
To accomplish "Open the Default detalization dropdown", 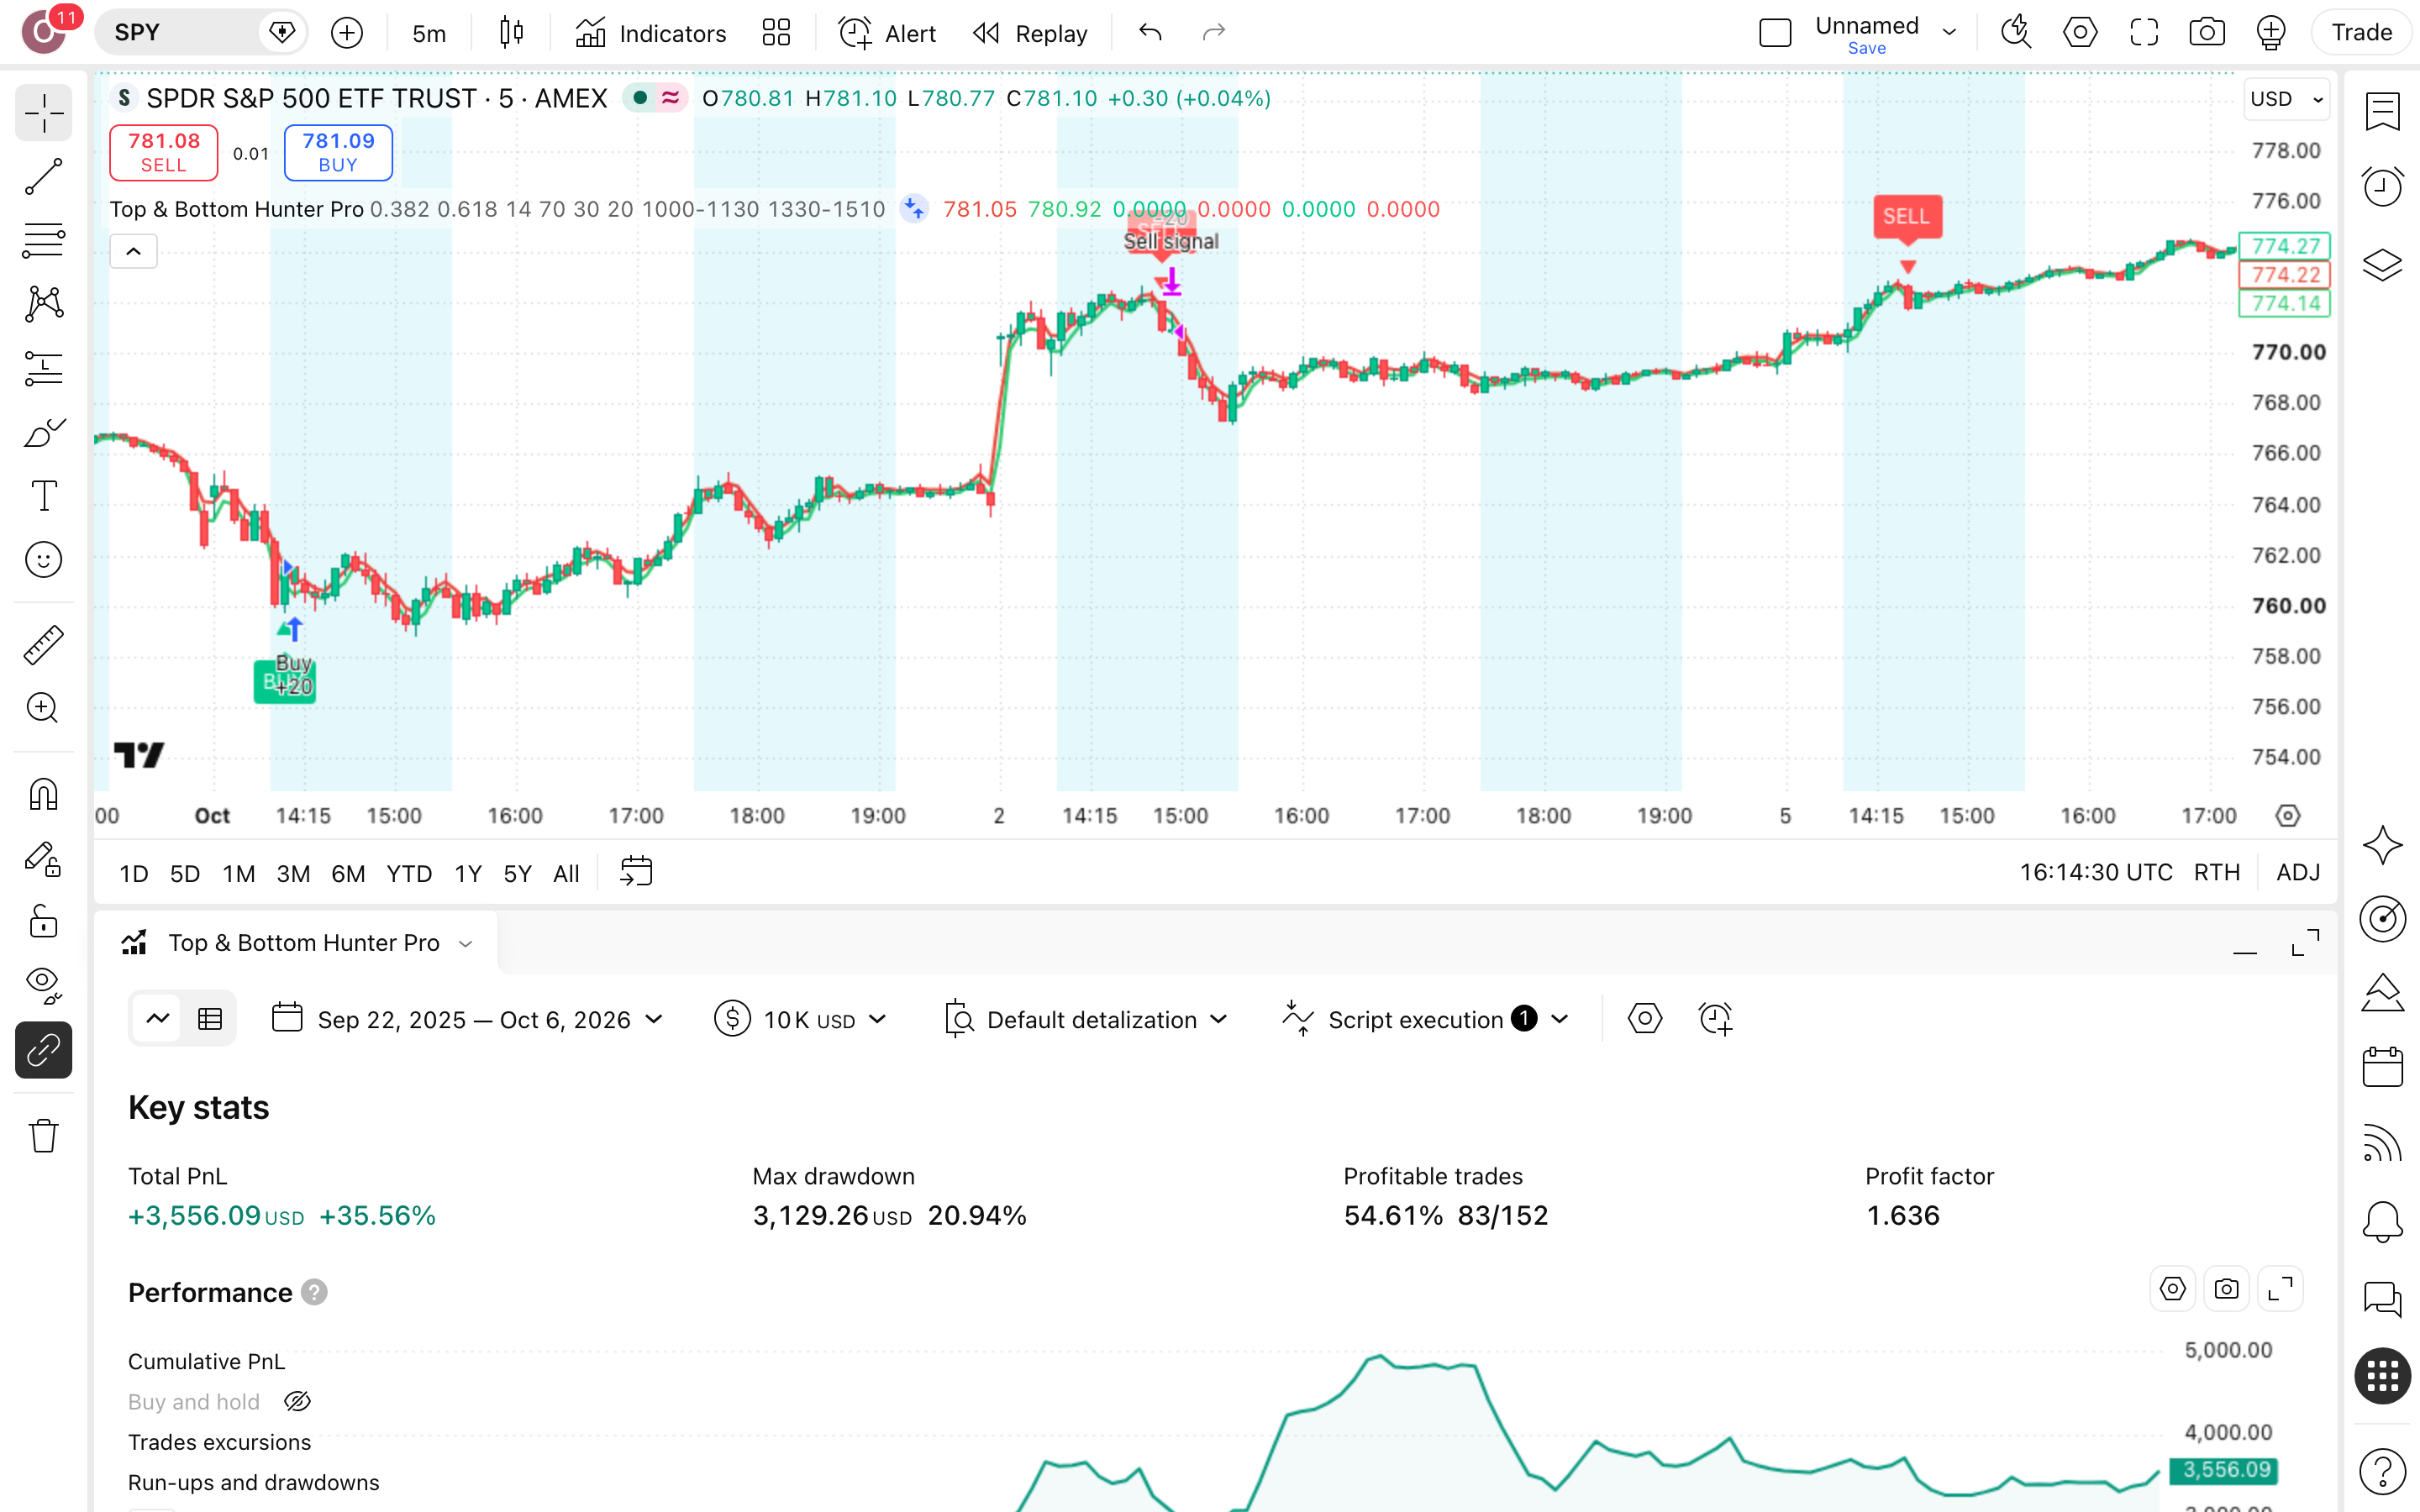I will (1087, 1019).
